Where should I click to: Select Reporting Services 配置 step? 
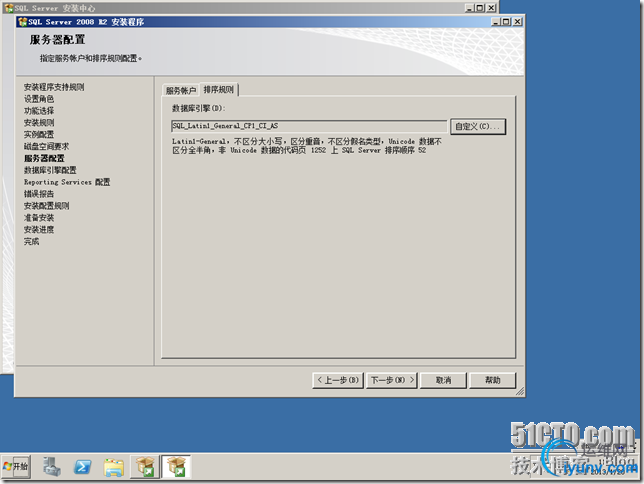pyautogui.click(x=67, y=182)
